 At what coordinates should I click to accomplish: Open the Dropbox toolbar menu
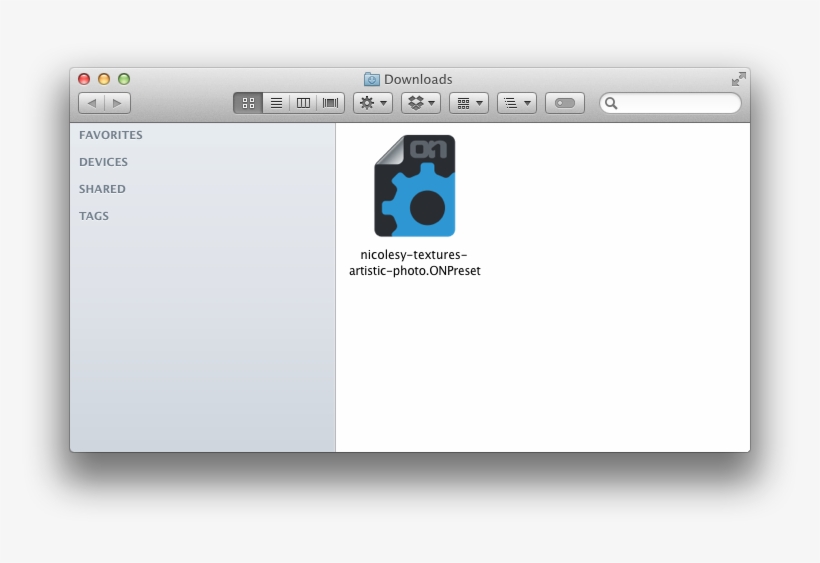(x=421, y=103)
